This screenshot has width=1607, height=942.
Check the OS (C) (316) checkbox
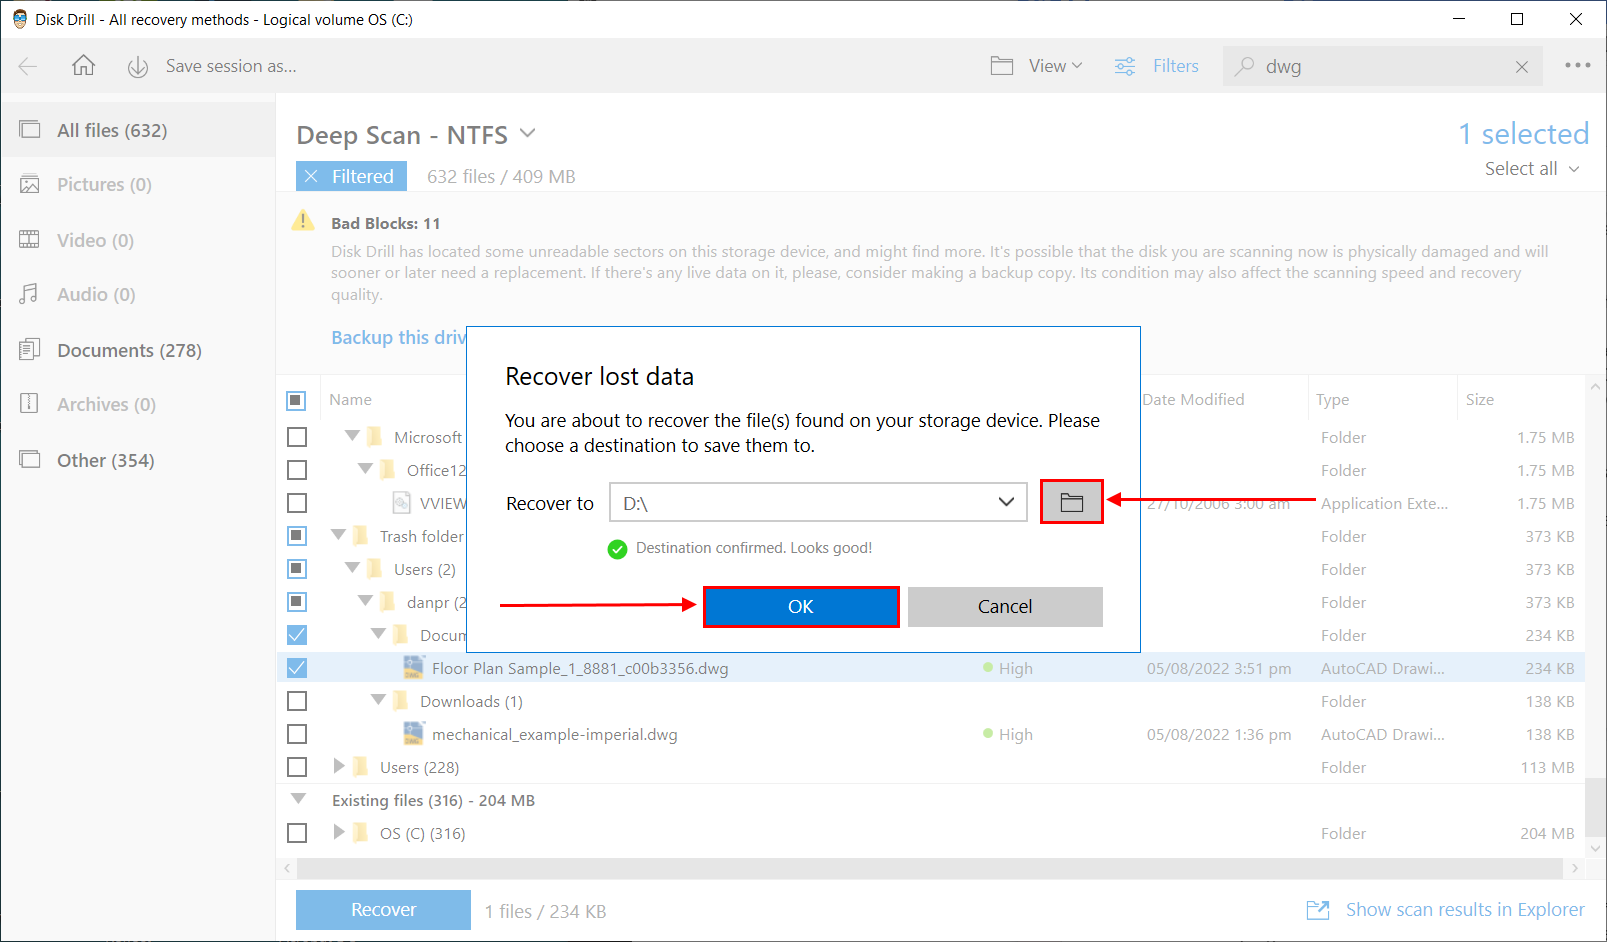(297, 833)
